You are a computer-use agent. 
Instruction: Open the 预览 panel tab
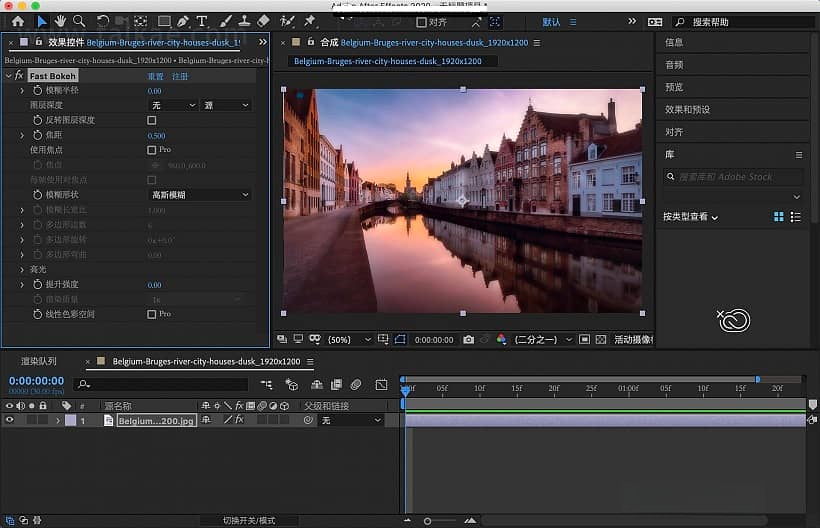pos(674,87)
